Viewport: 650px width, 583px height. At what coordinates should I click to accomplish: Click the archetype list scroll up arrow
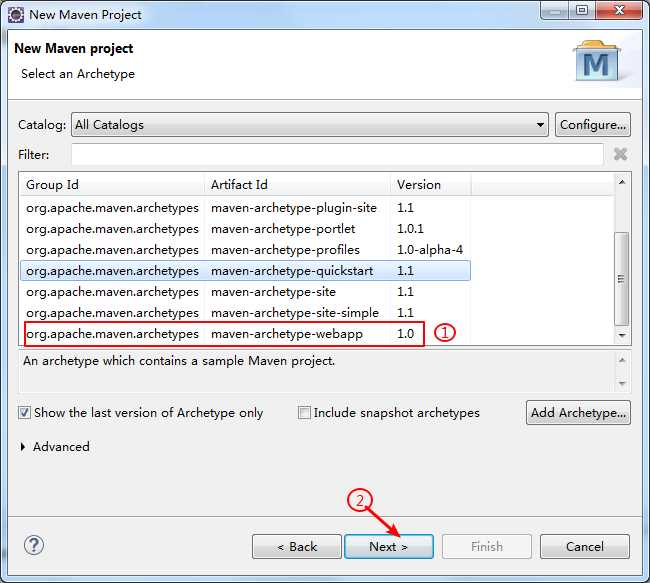[x=622, y=182]
